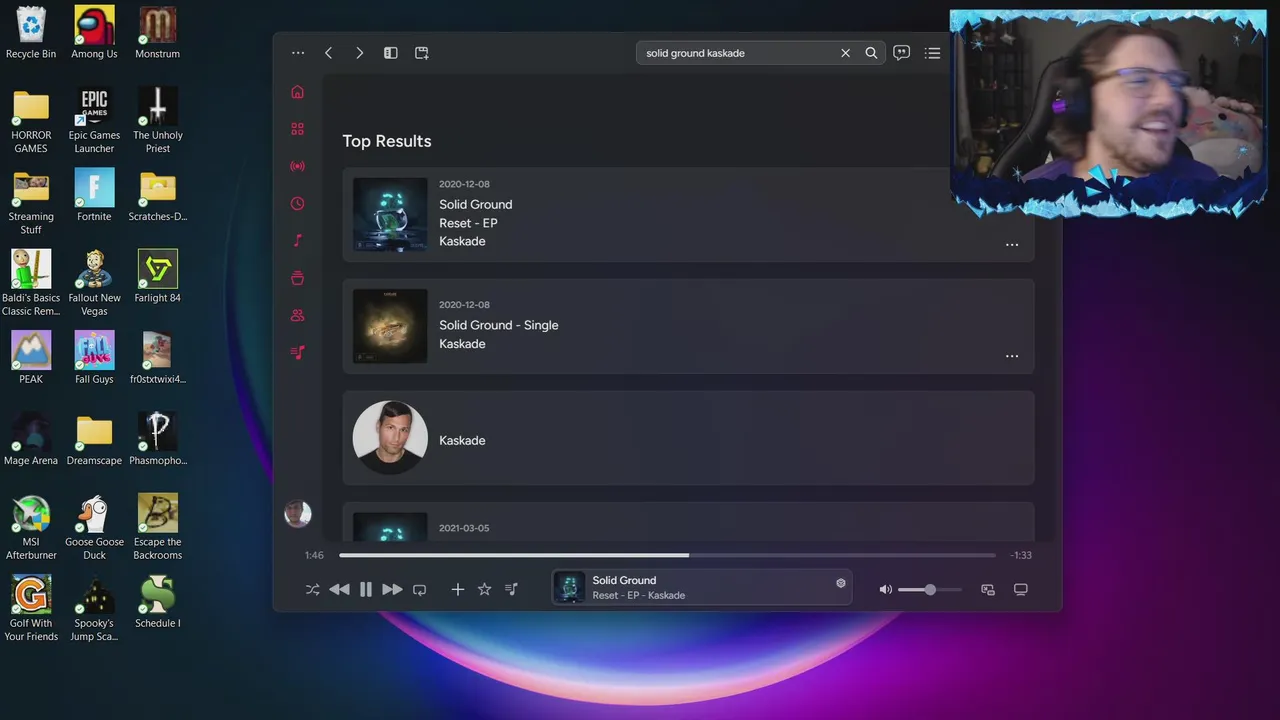Click the Top Results heading
1280x720 pixels.
387,141
